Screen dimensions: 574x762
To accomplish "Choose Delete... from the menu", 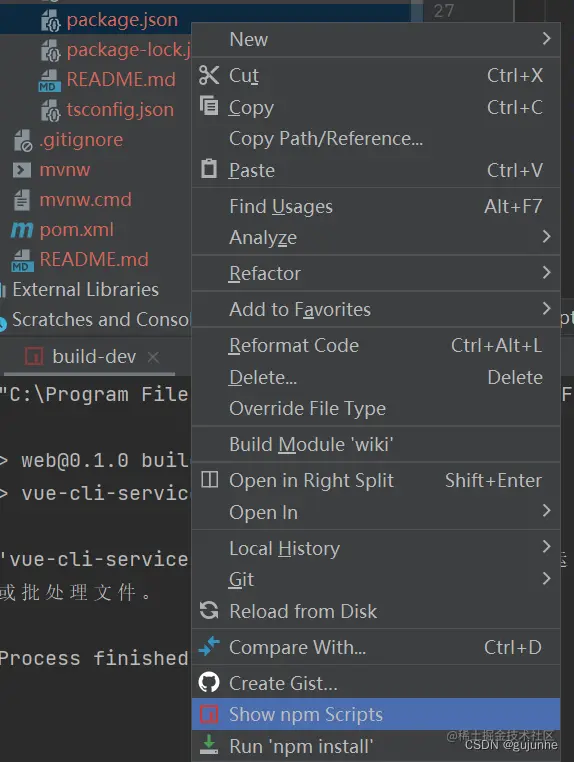I will (376, 377).
